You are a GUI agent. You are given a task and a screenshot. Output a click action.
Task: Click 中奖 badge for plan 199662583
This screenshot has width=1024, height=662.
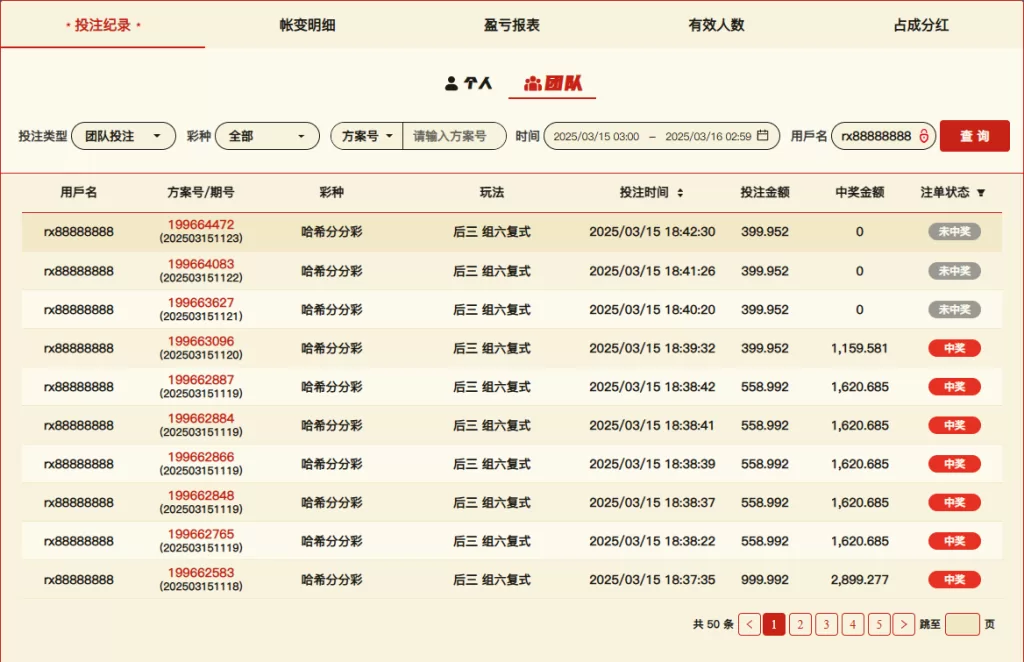[x=954, y=579]
